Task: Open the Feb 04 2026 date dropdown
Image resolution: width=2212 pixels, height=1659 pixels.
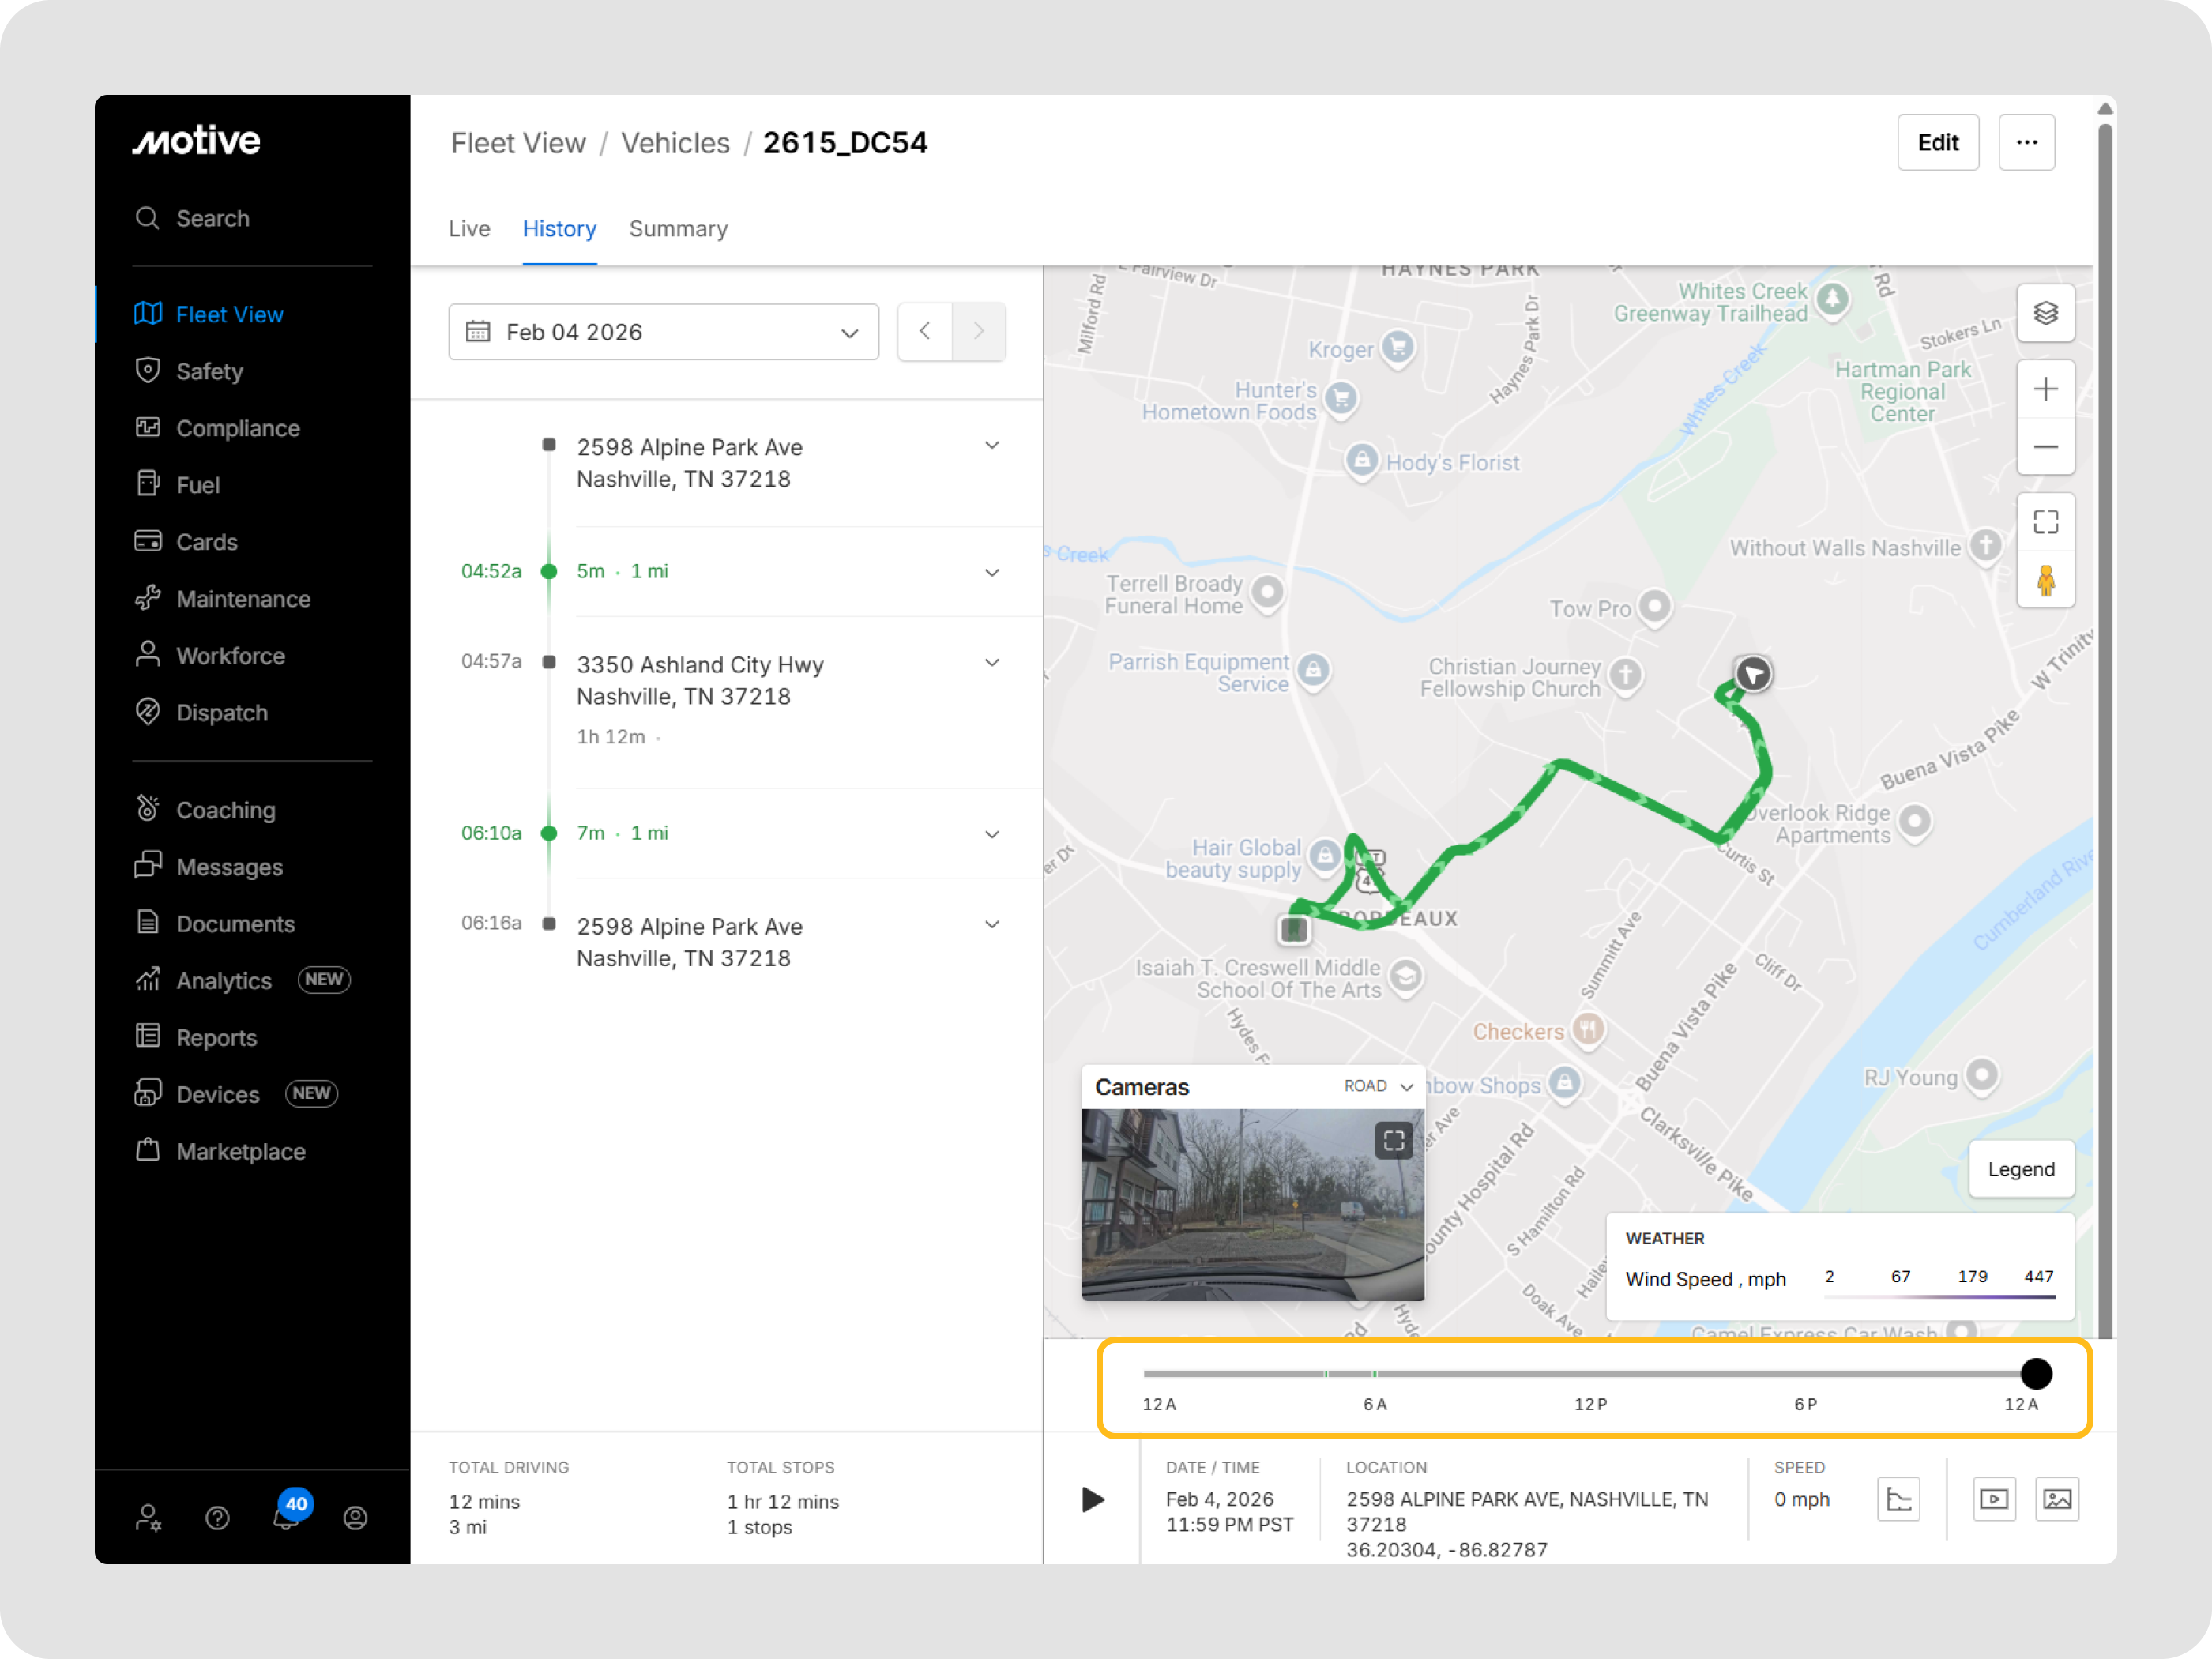Action: click(663, 332)
